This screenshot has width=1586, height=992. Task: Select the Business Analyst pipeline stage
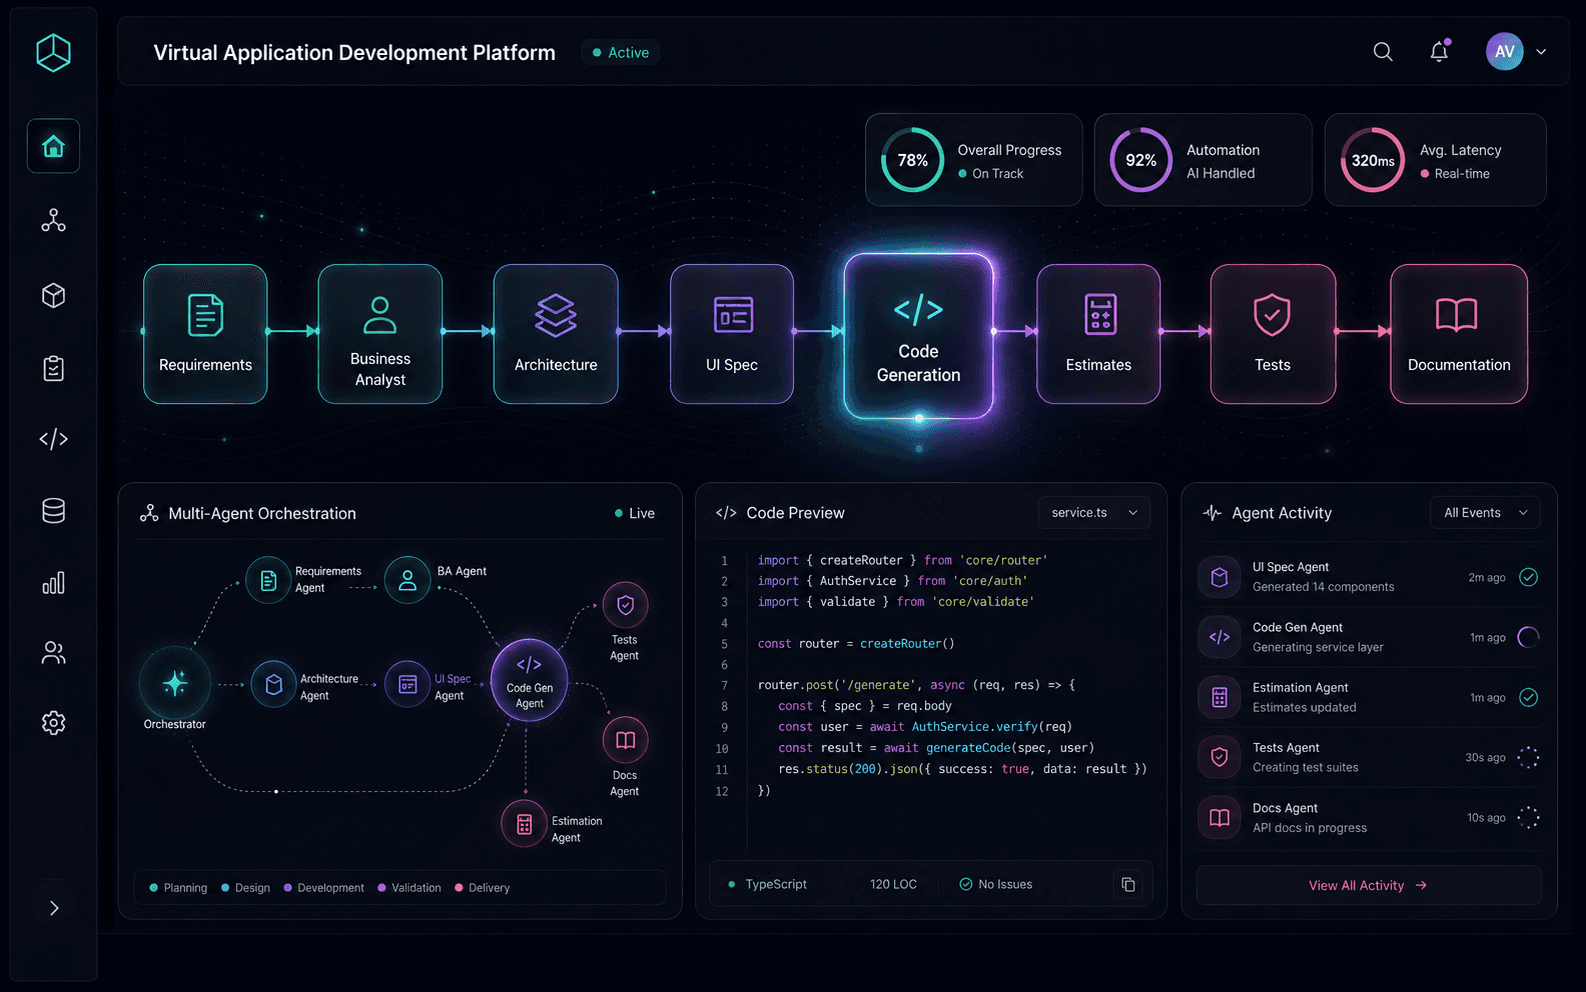380,334
